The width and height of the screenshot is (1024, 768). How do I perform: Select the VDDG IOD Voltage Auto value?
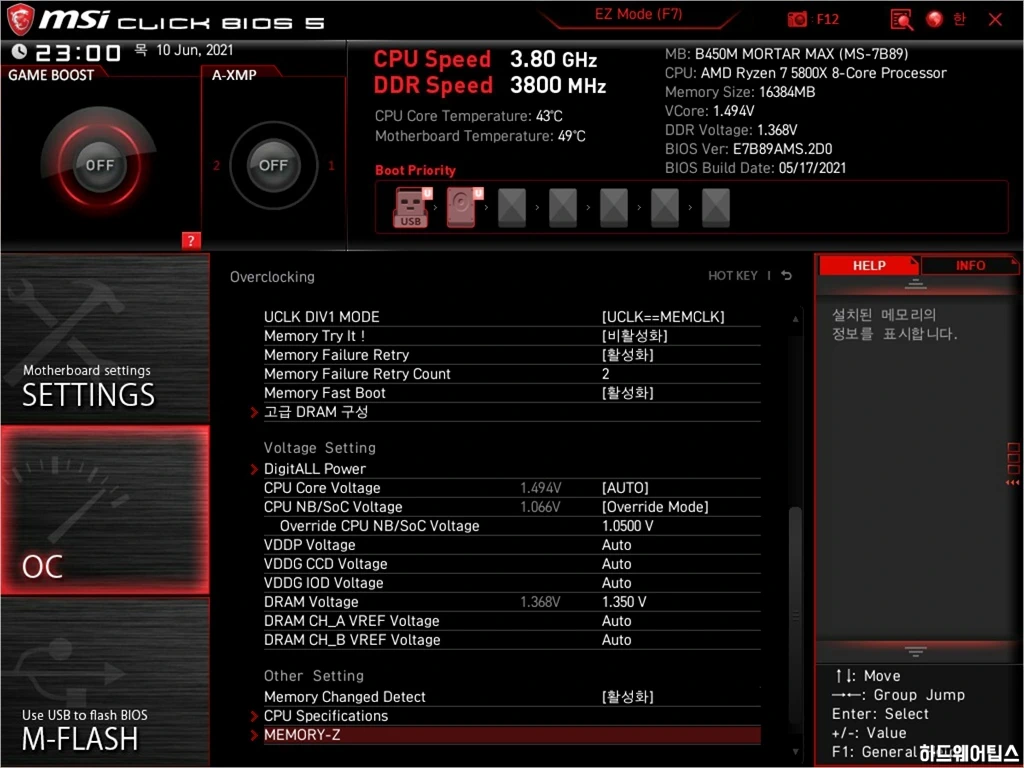[x=616, y=583]
